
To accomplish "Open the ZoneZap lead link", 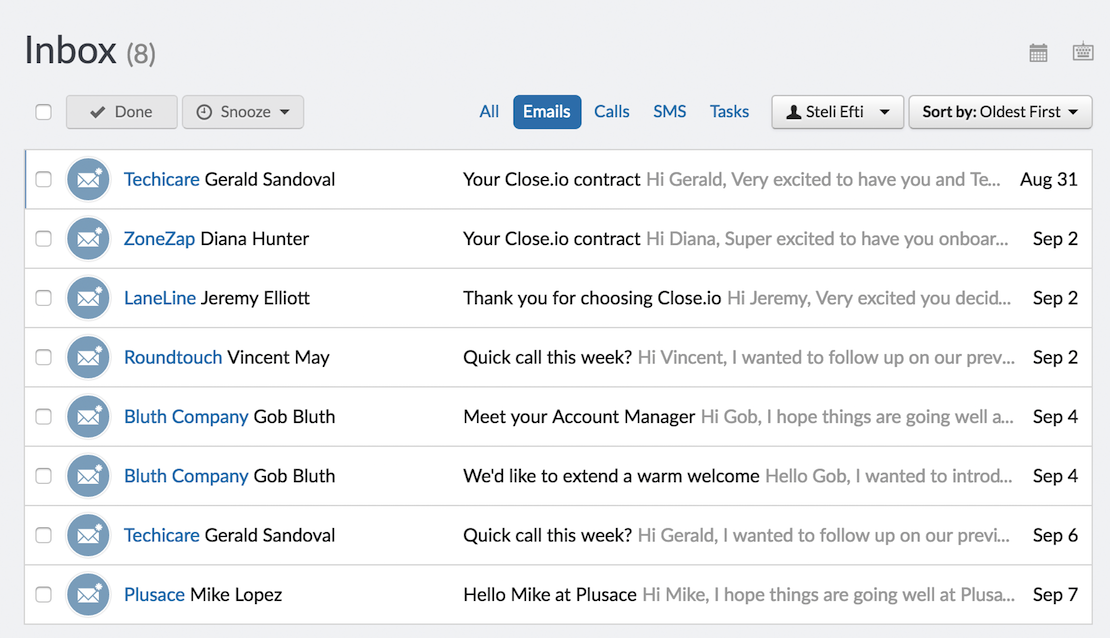I will pyautogui.click(x=159, y=239).
